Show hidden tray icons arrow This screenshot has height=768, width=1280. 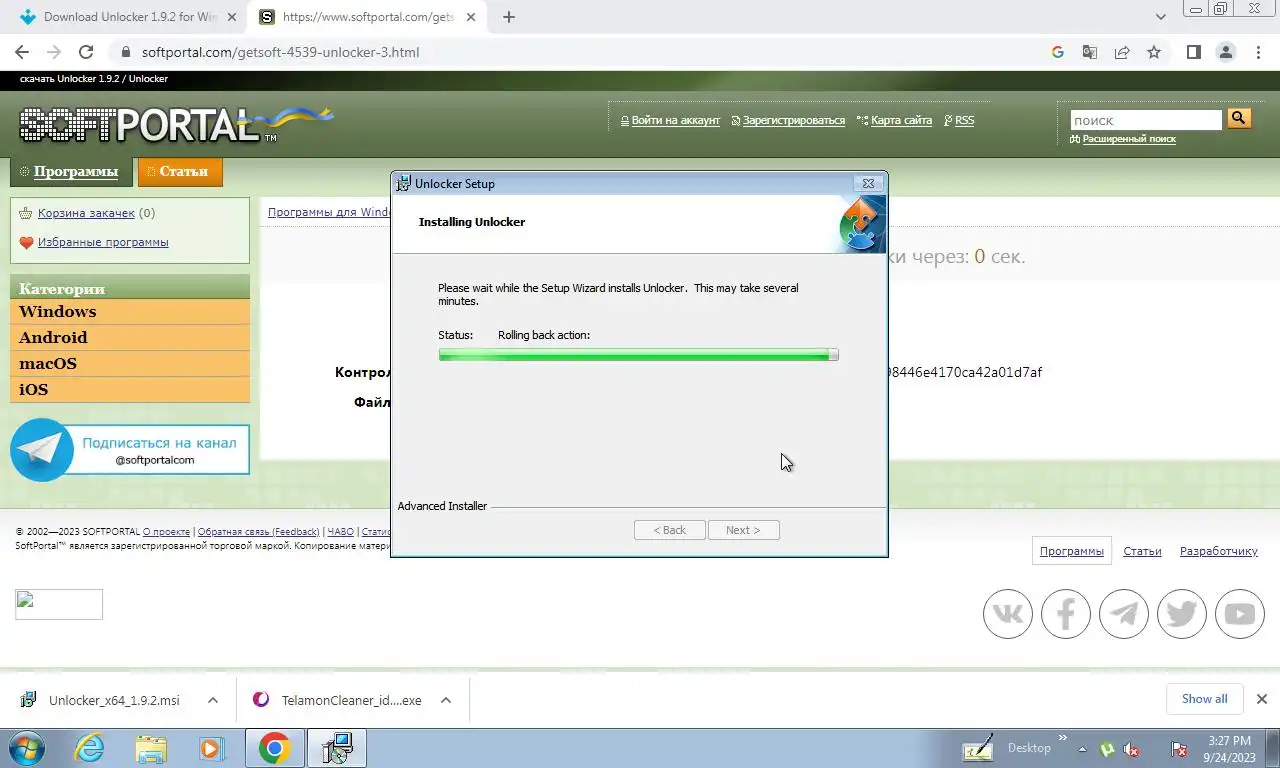(x=1082, y=749)
